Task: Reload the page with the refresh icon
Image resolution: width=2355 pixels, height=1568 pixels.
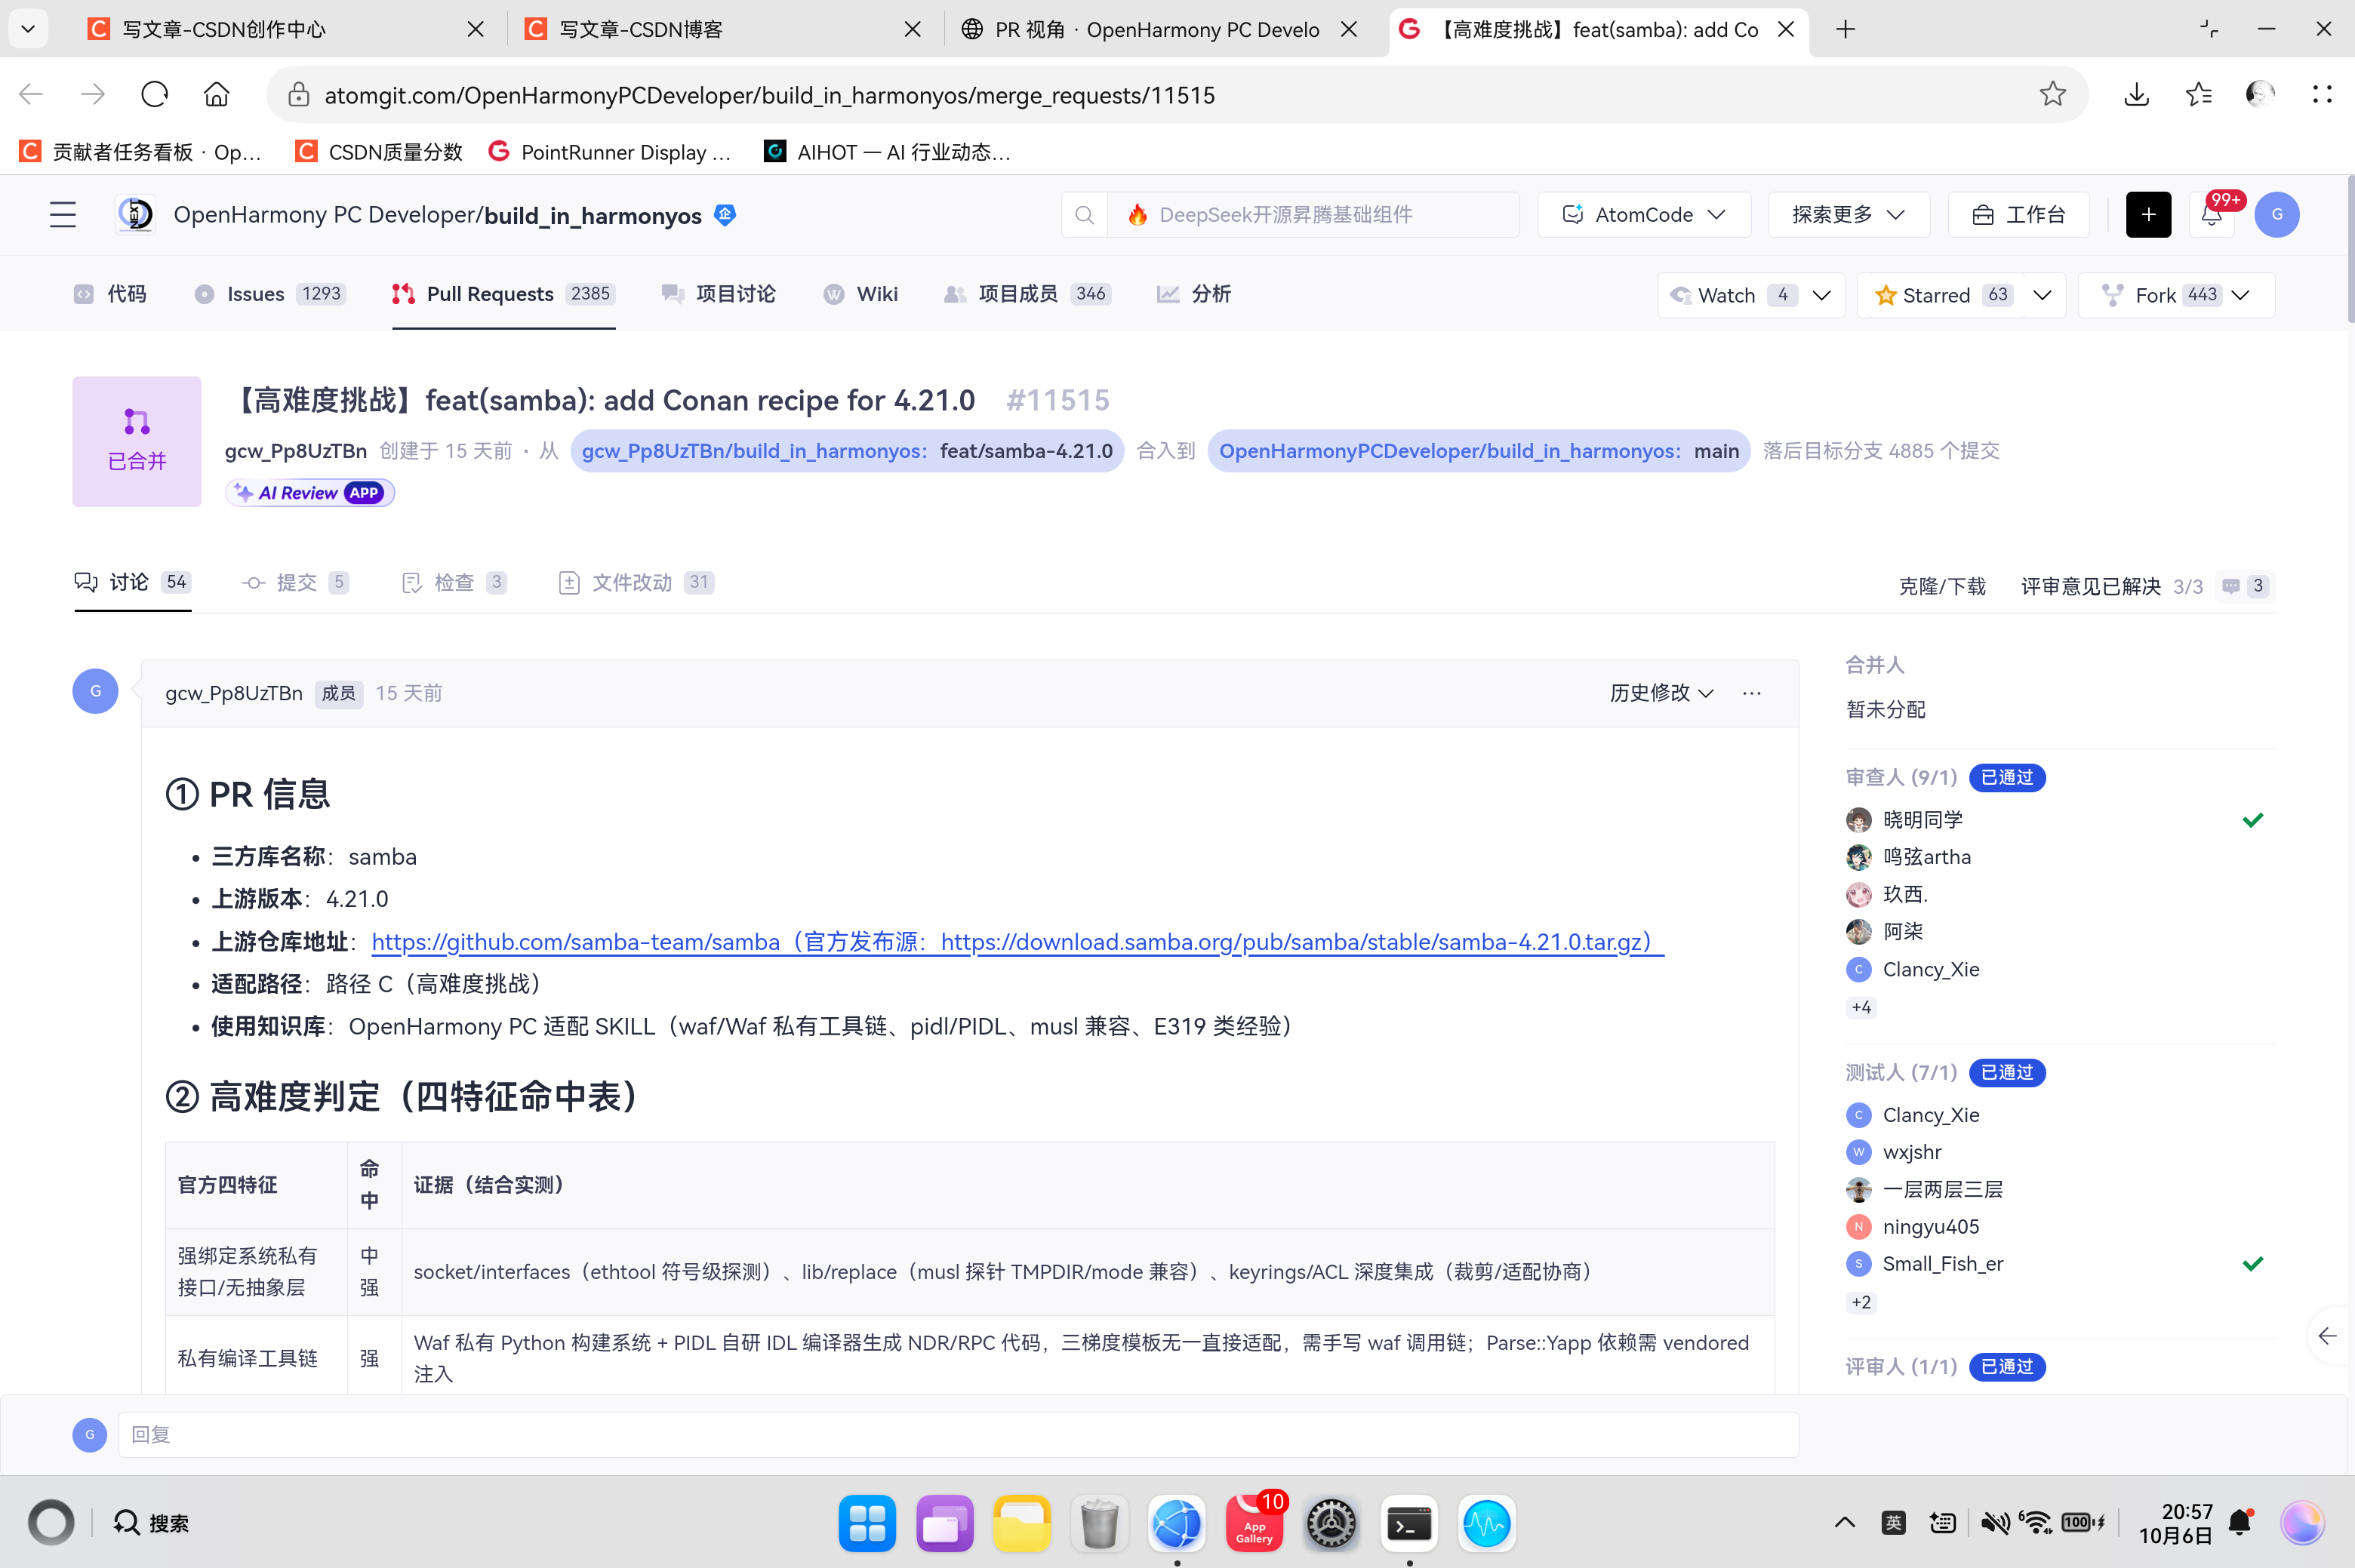Action: point(154,94)
